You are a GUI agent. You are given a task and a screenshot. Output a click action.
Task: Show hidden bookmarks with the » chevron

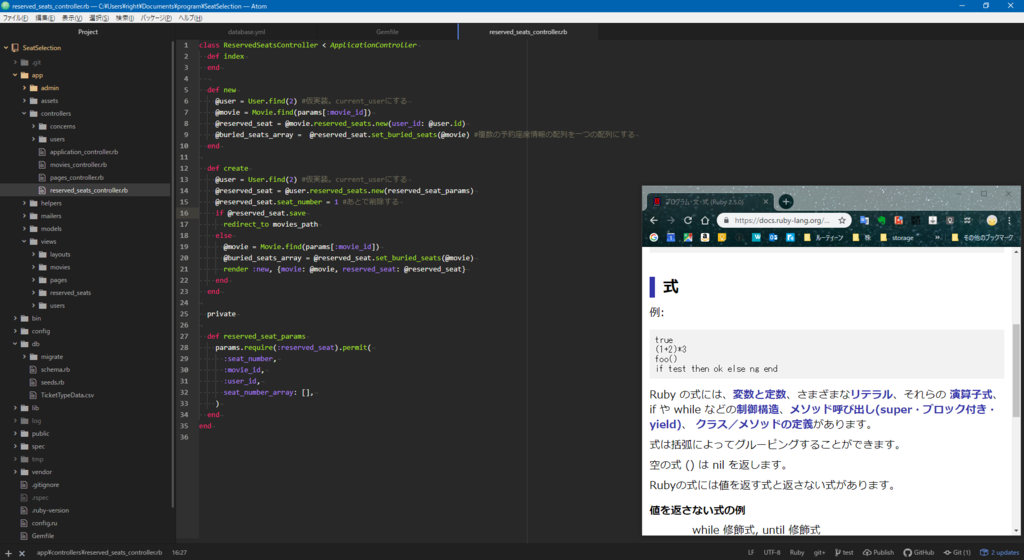(x=938, y=238)
